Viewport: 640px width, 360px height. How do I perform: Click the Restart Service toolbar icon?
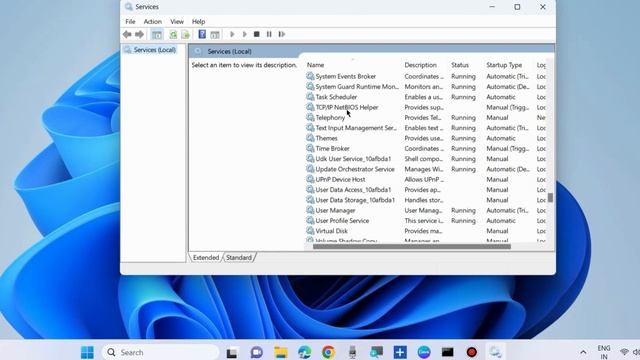[282, 34]
